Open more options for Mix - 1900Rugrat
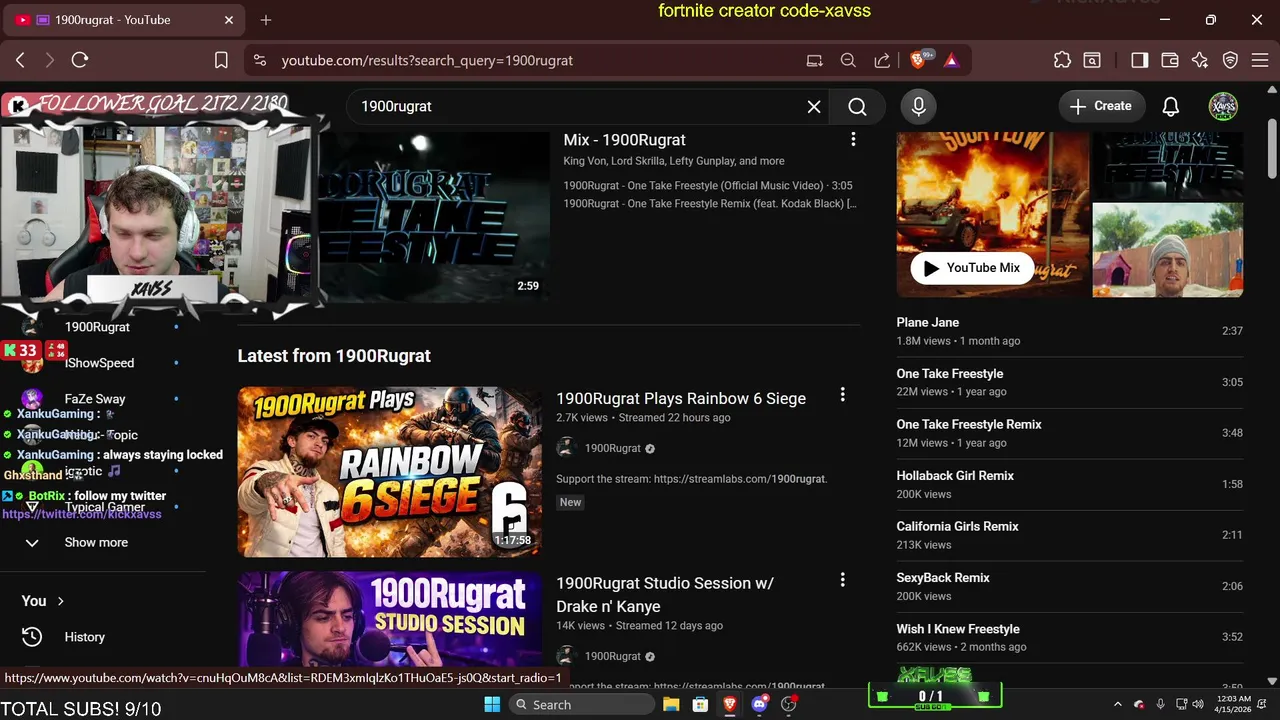 point(853,140)
